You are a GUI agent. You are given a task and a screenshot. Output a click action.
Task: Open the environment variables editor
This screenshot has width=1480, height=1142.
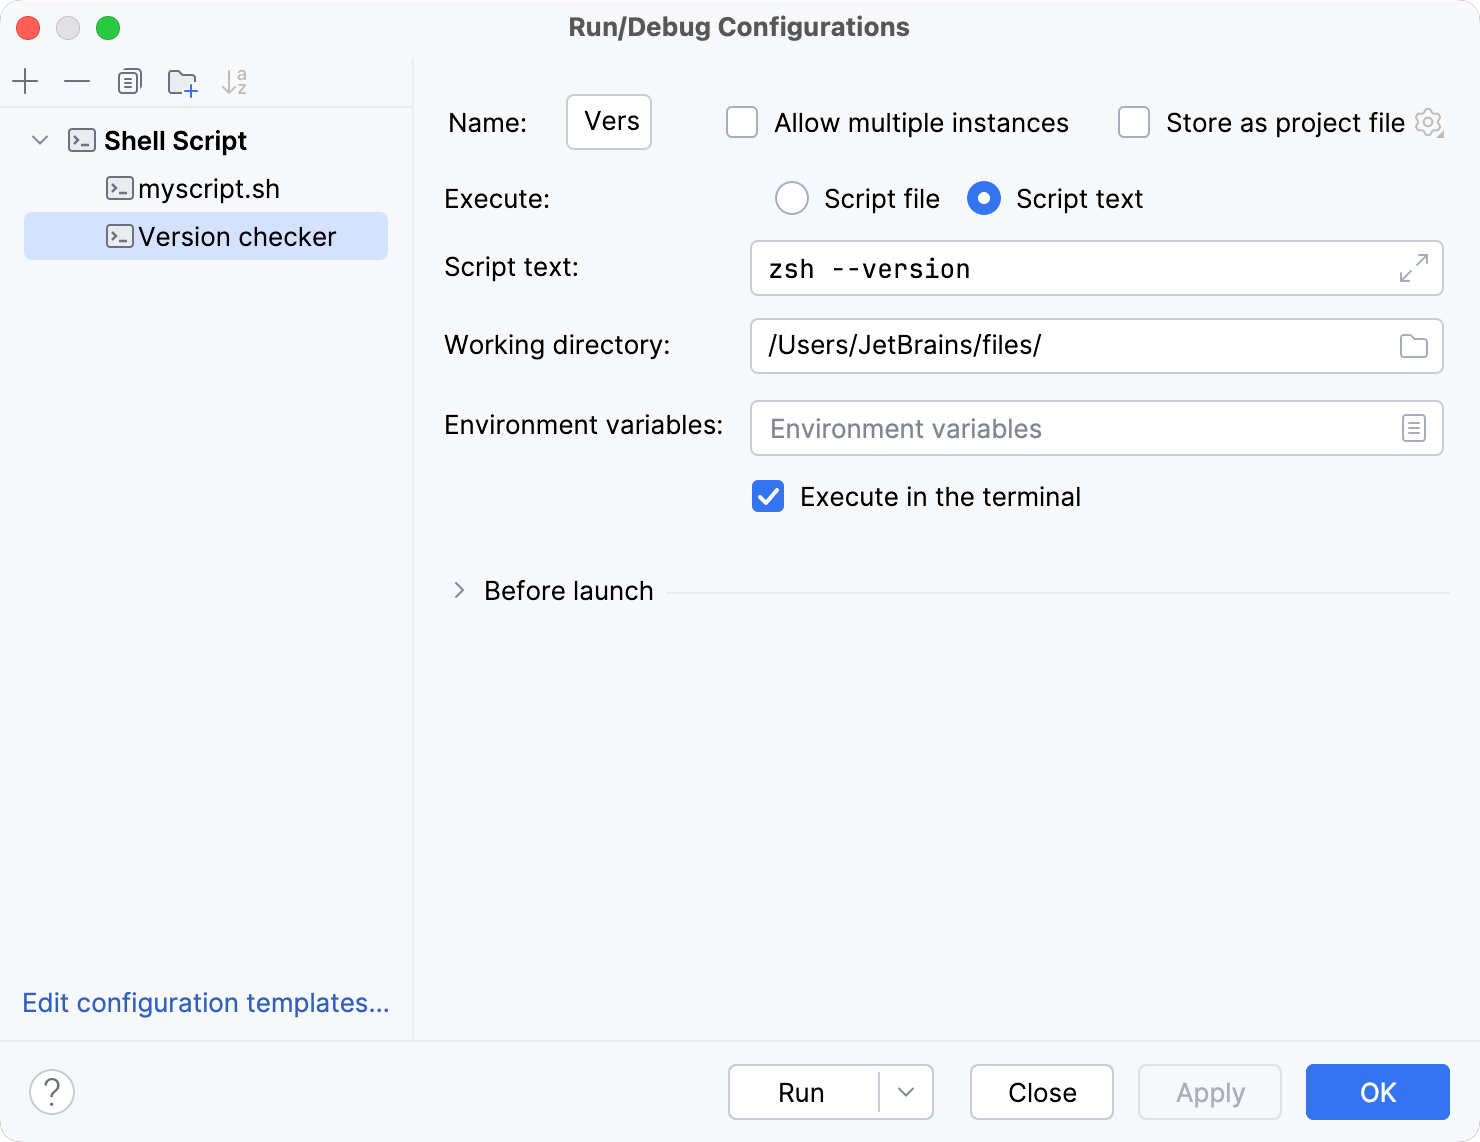(x=1413, y=428)
